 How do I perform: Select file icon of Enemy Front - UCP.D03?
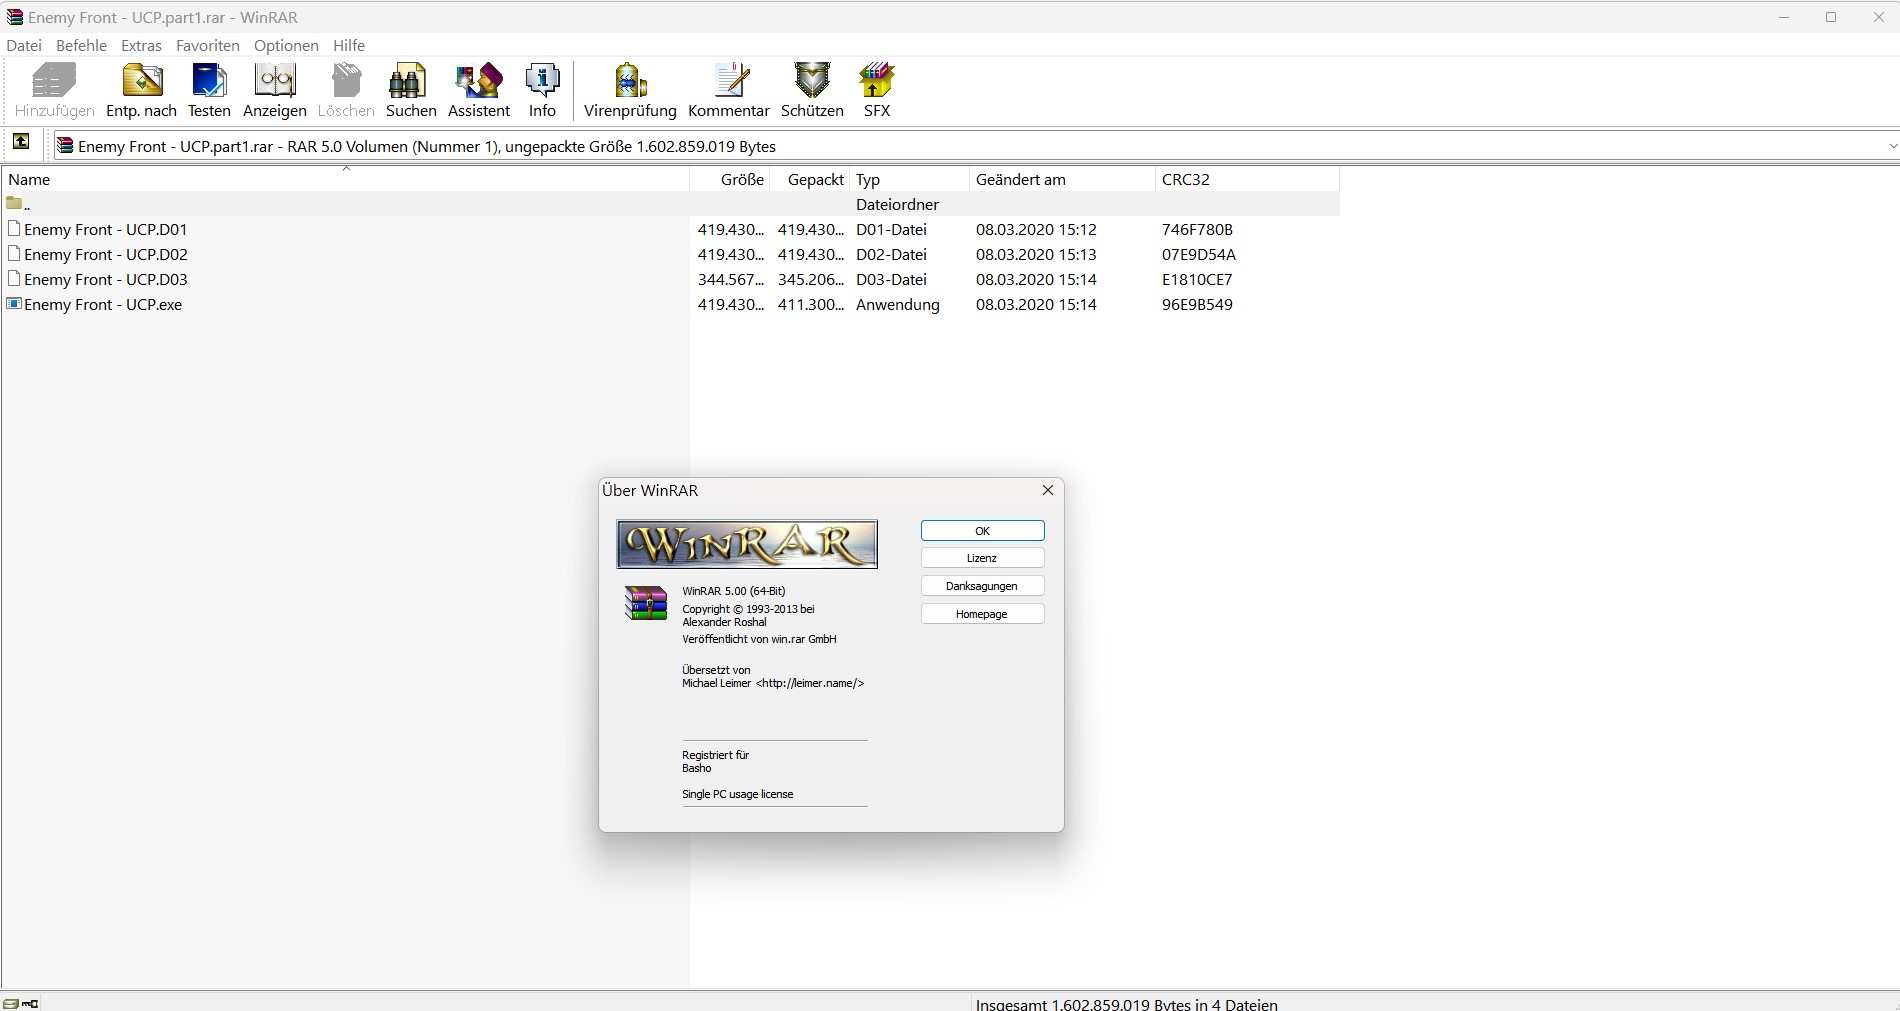[14, 279]
